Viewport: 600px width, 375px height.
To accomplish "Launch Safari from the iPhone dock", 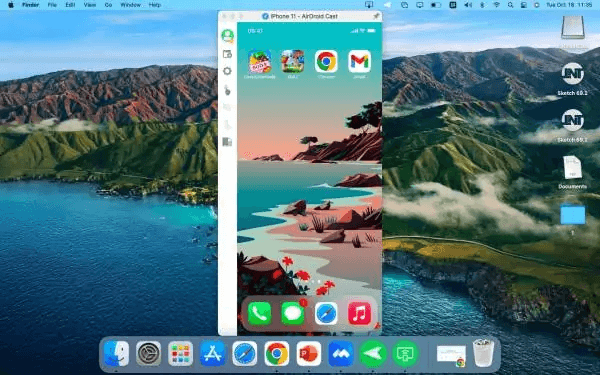I will pyautogui.click(x=326, y=313).
